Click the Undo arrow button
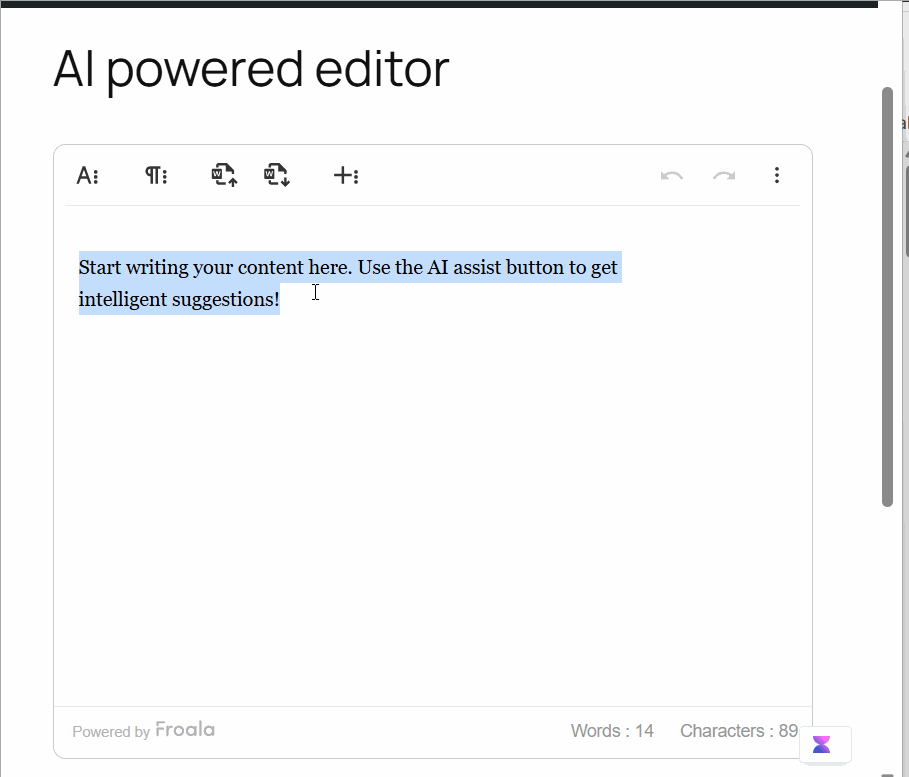 coord(672,175)
